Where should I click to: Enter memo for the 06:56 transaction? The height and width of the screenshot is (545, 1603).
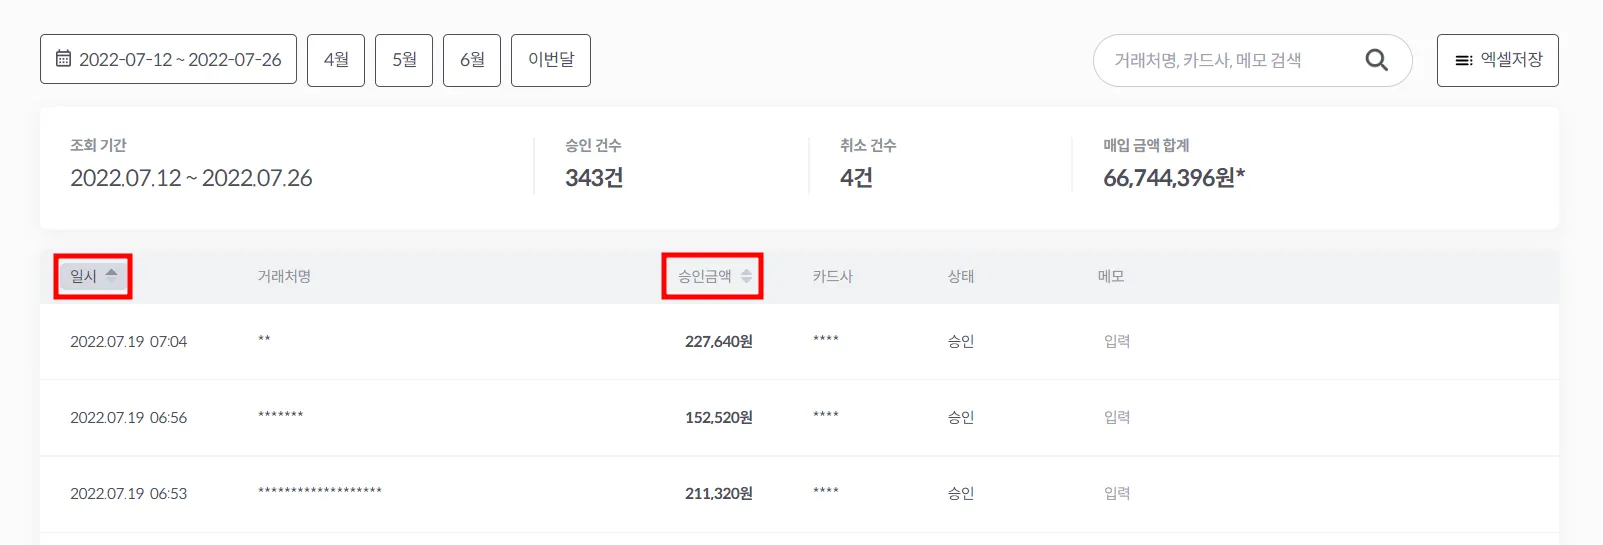(1117, 417)
